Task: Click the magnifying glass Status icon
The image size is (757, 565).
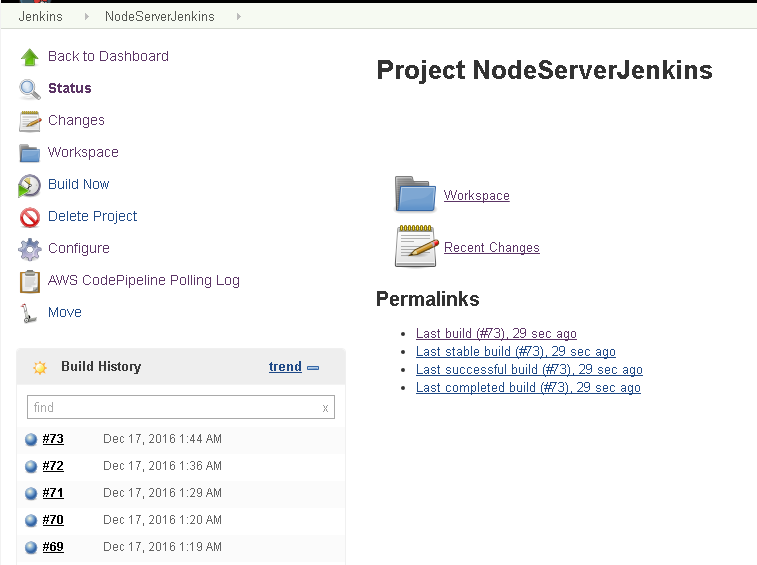Action: click(30, 89)
